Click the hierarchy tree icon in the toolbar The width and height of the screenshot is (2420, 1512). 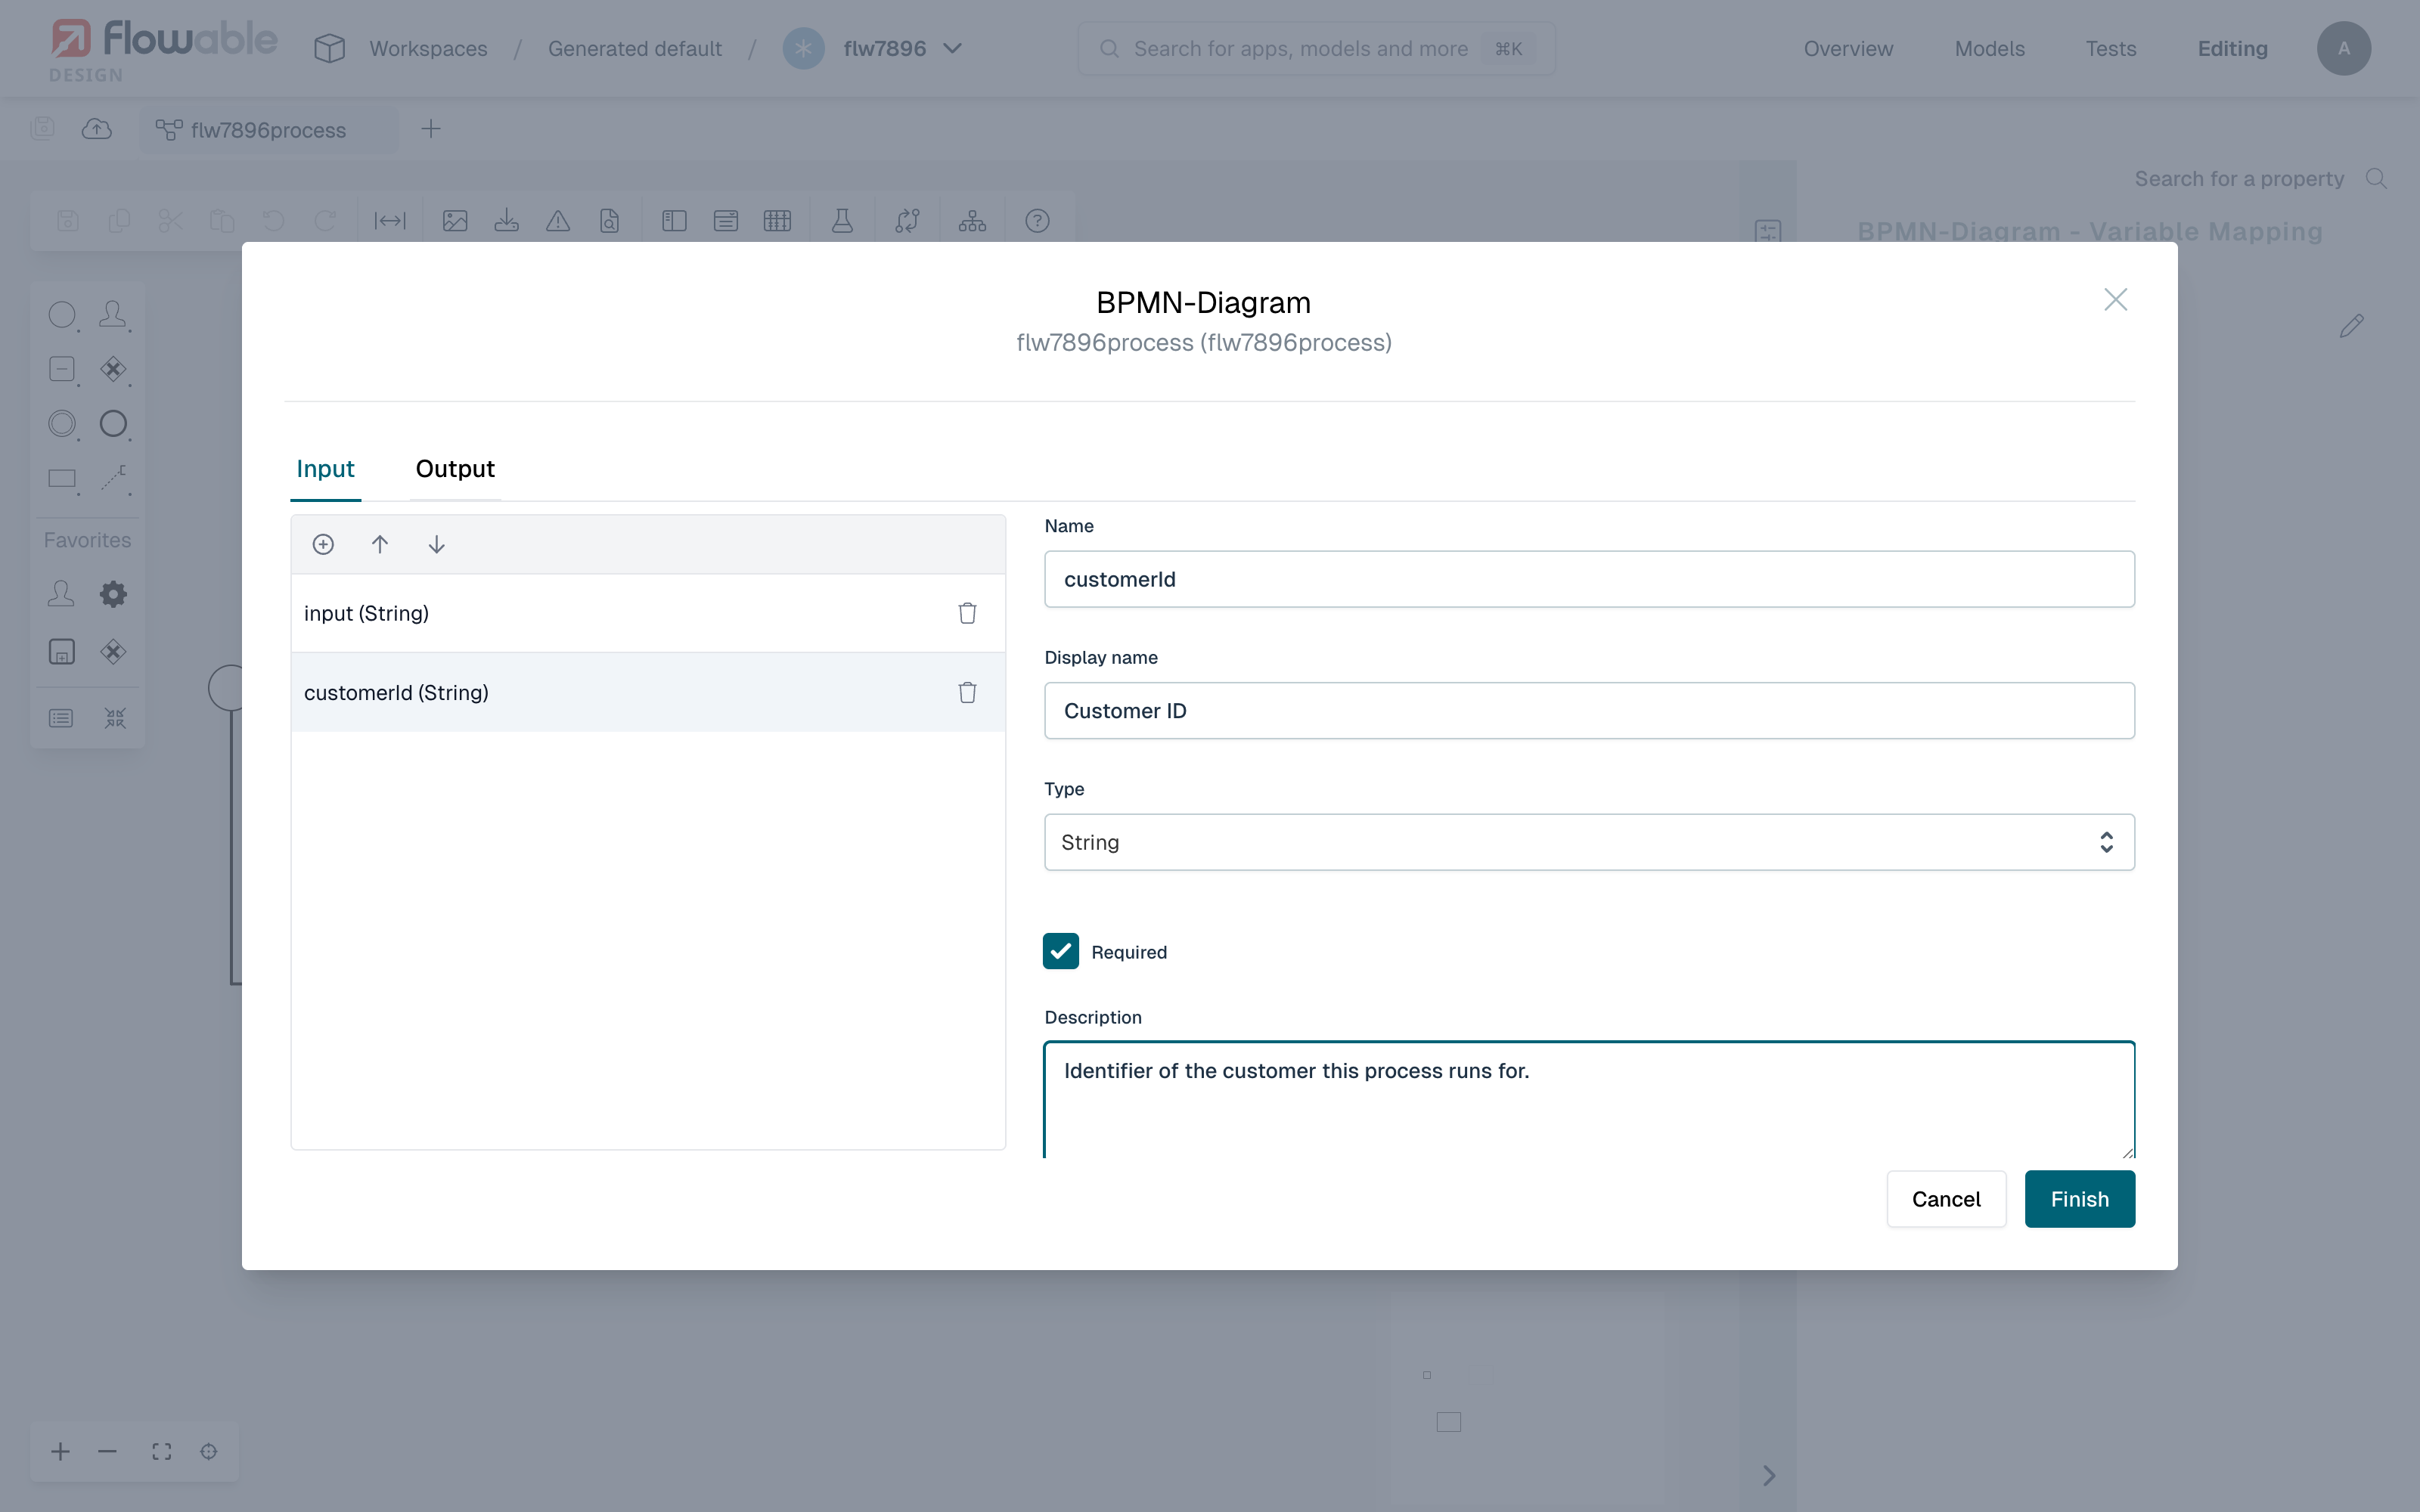pyautogui.click(x=972, y=221)
